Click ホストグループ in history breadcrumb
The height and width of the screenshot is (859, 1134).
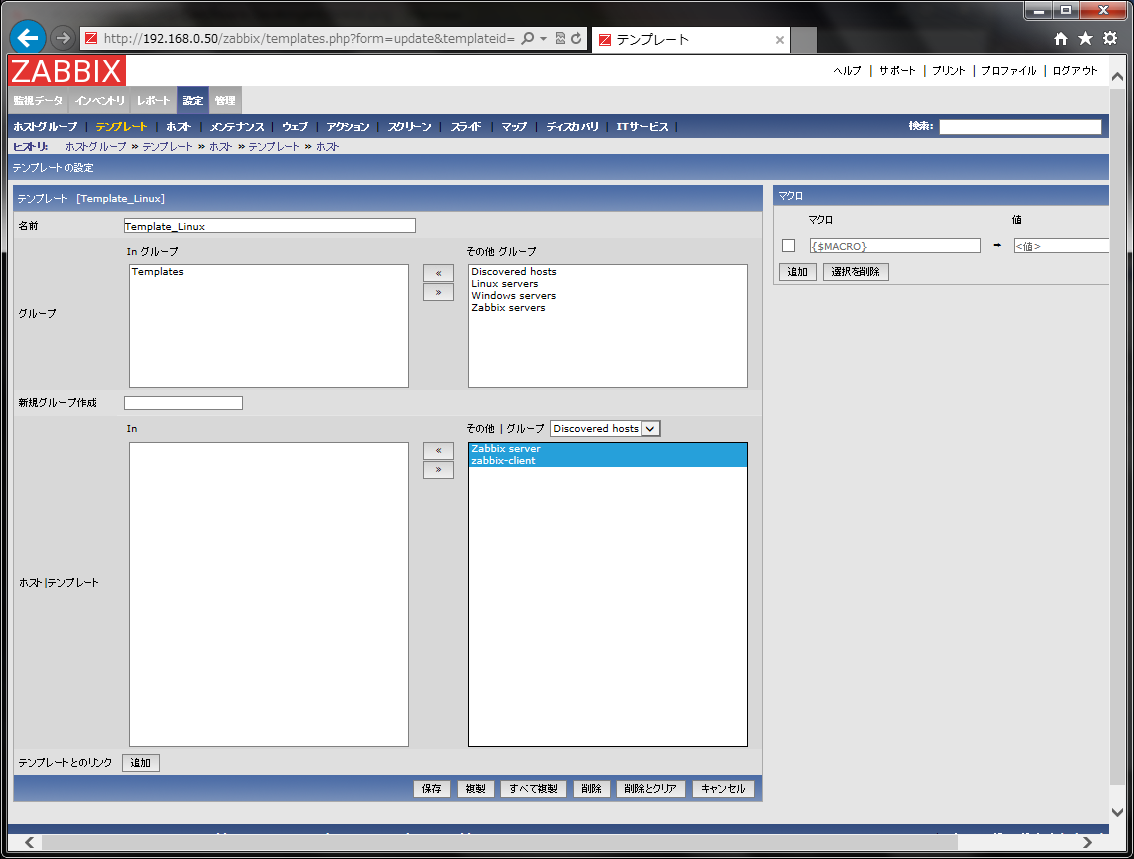(x=95, y=147)
